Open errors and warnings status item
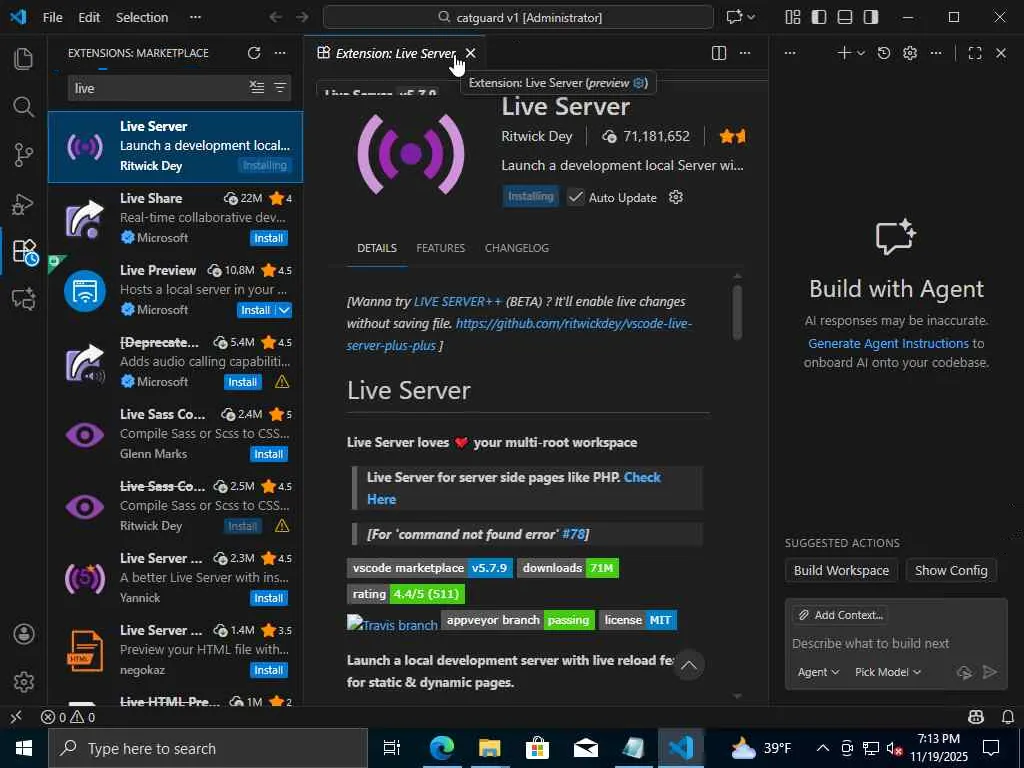Screen dimensions: 1024x768 [x=68, y=717]
